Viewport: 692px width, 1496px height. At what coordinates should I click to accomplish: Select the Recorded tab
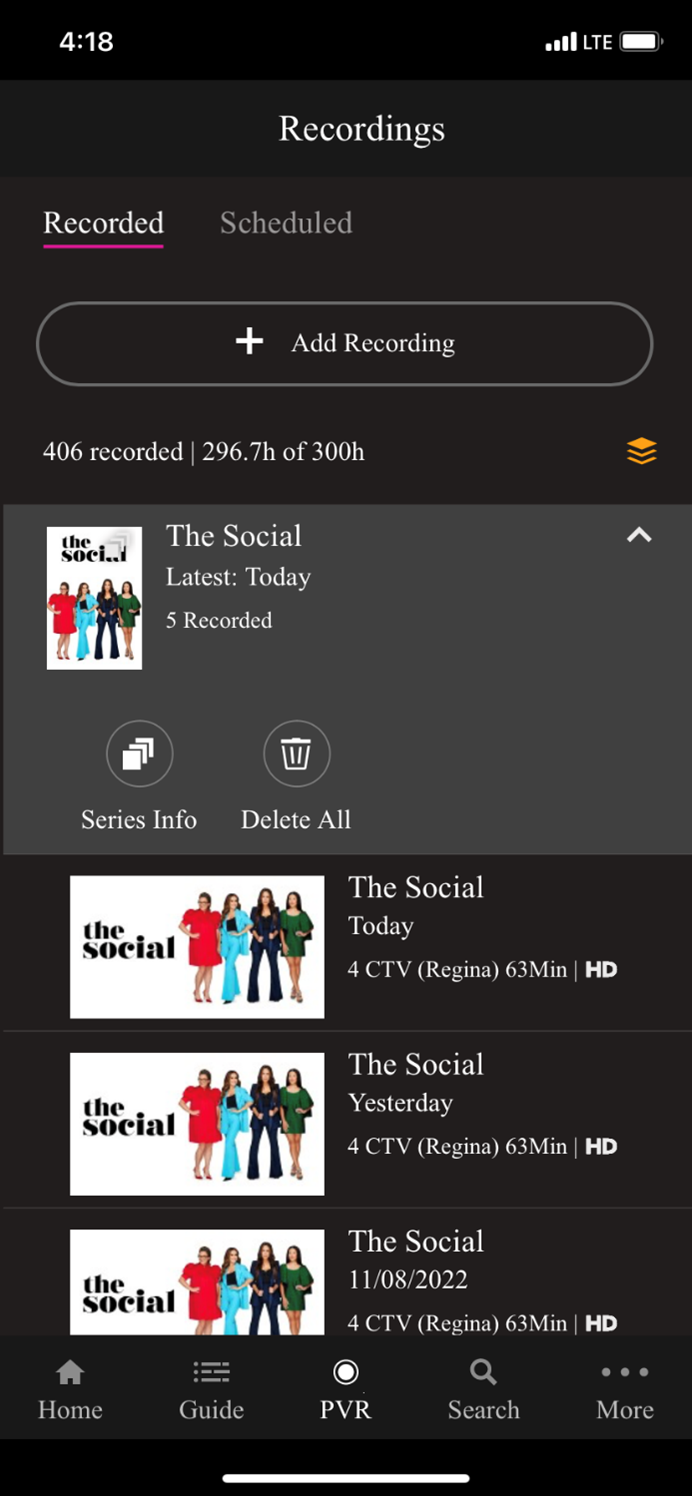102,224
